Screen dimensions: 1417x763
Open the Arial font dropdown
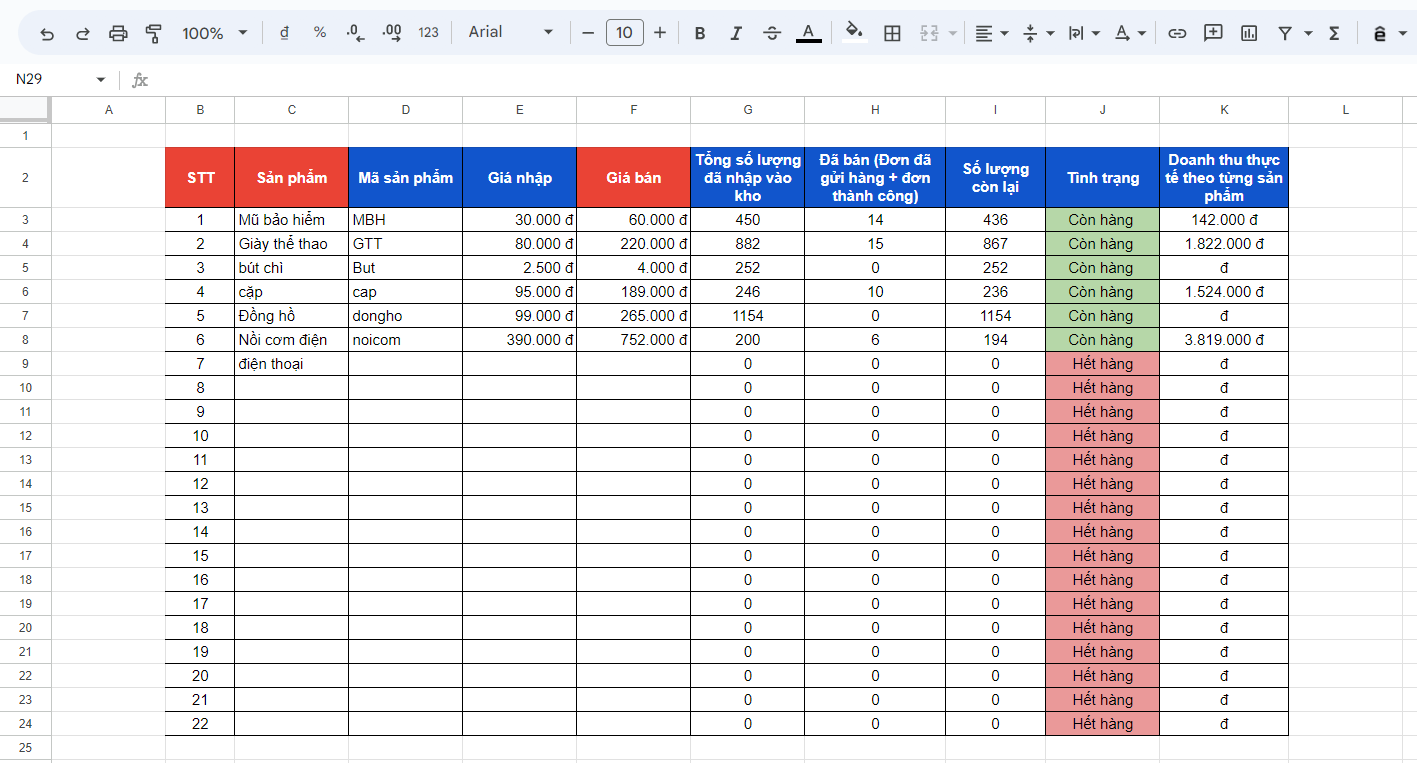coord(510,33)
